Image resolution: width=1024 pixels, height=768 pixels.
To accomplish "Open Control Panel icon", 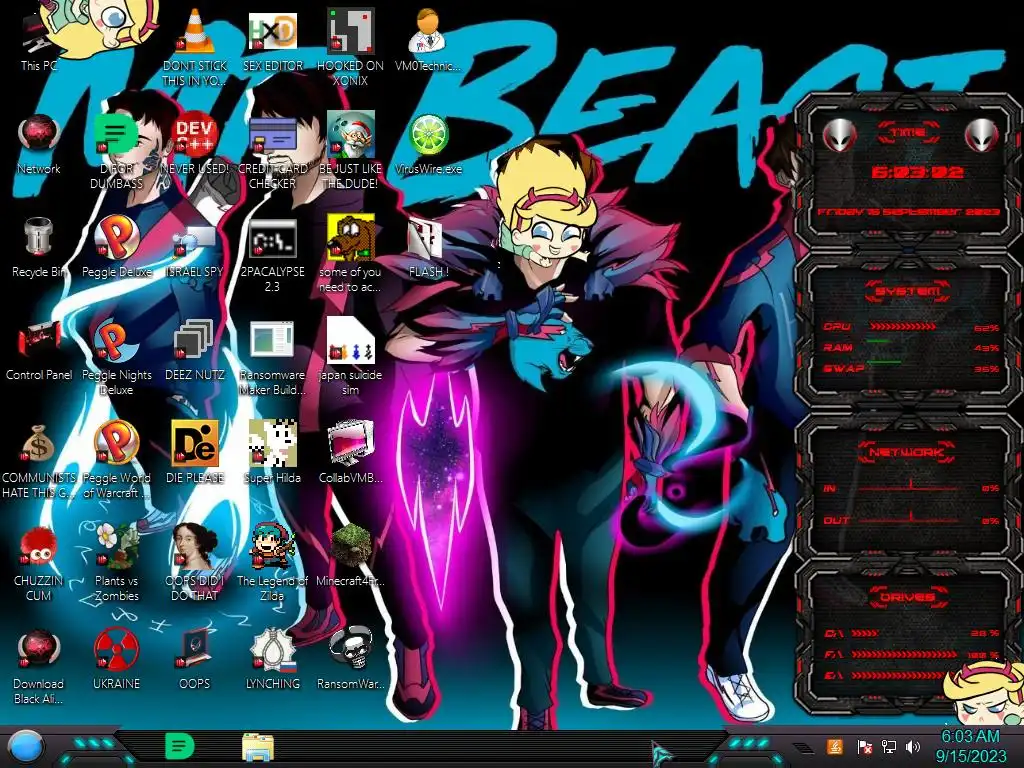I will [x=39, y=349].
